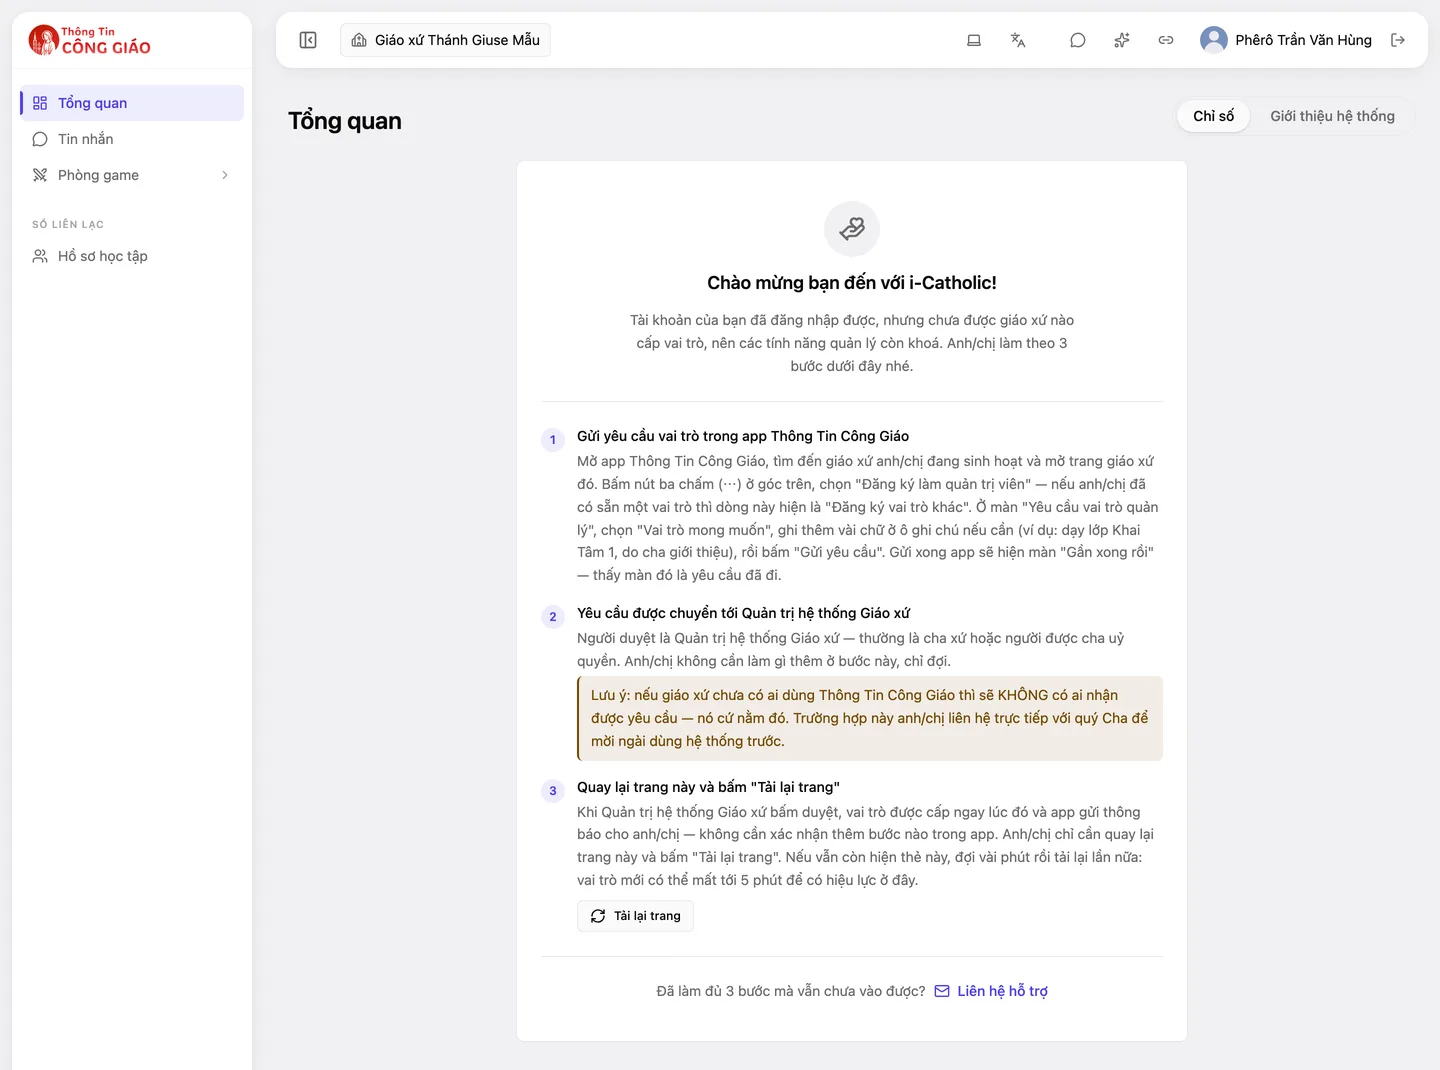Open the user avatar for Phêrô Trần Văn Hùng
The image size is (1440, 1070).
pyautogui.click(x=1214, y=40)
